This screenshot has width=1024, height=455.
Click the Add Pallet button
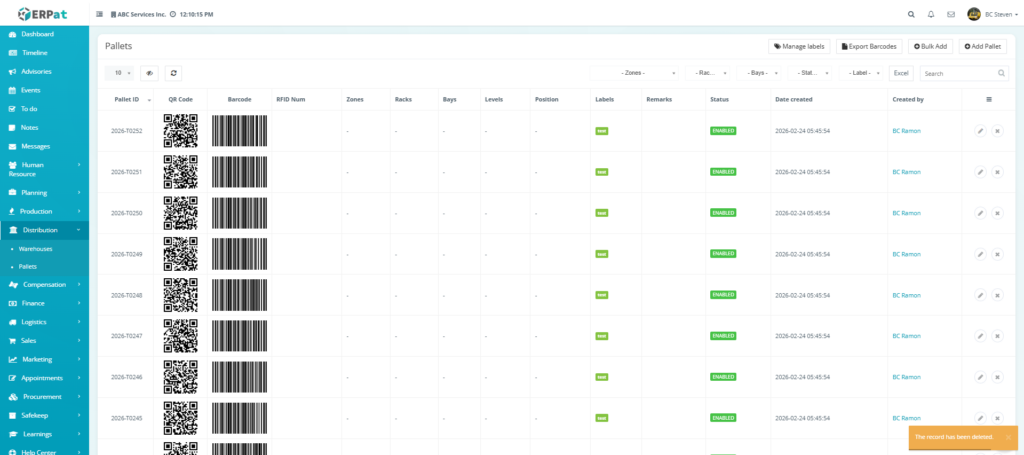[983, 46]
